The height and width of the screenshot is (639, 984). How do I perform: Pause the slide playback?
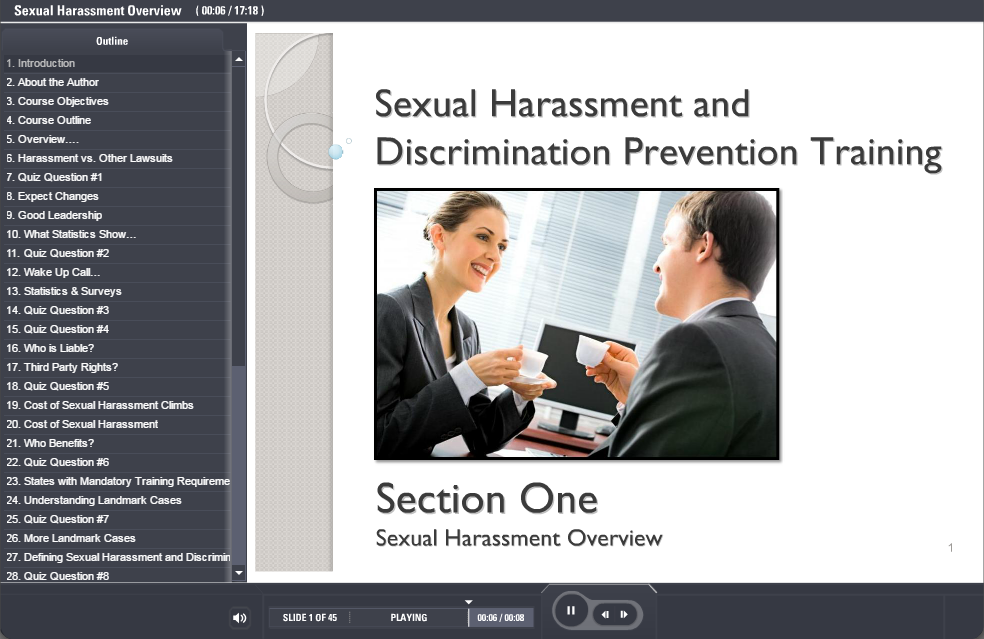pos(571,611)
